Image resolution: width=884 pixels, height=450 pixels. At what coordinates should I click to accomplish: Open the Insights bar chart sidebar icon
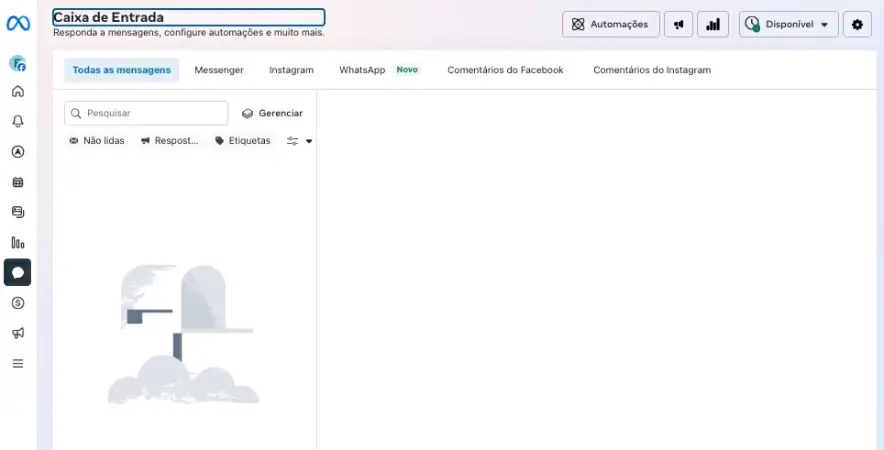18,242
